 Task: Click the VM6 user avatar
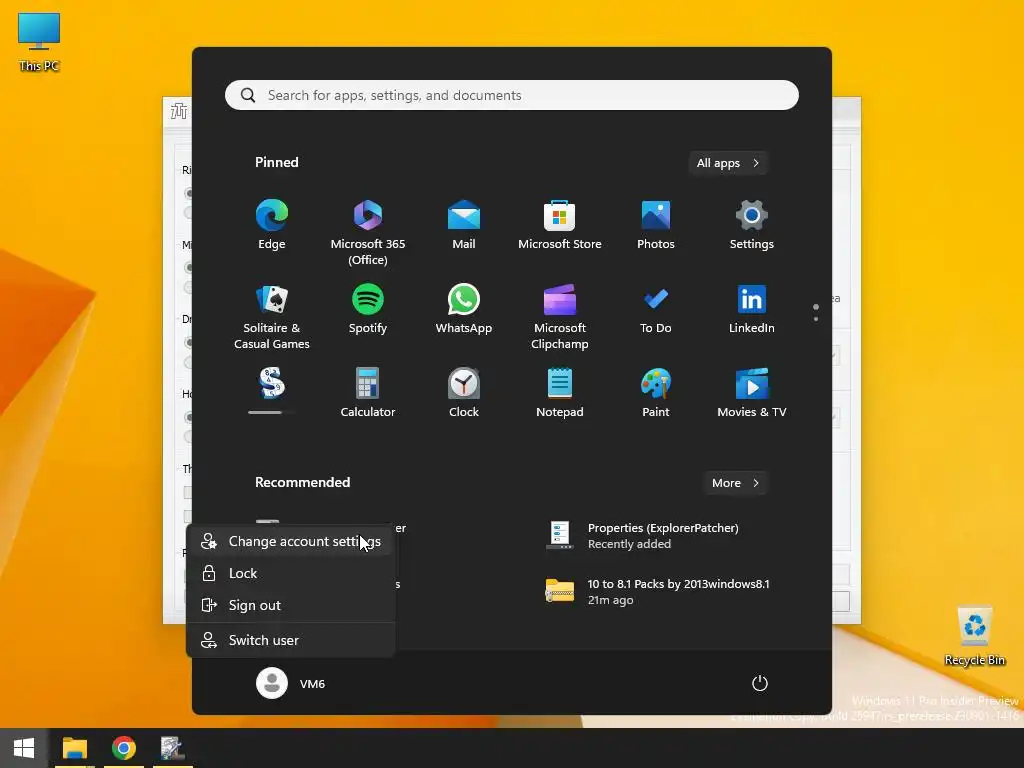(272, 683)
